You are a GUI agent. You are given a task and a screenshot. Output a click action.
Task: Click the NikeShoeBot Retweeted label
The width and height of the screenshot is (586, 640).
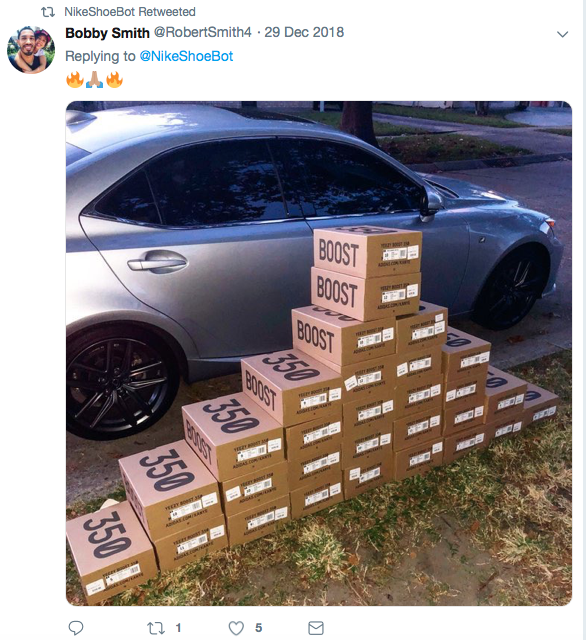pyautogui.click(x=130, y=12)
